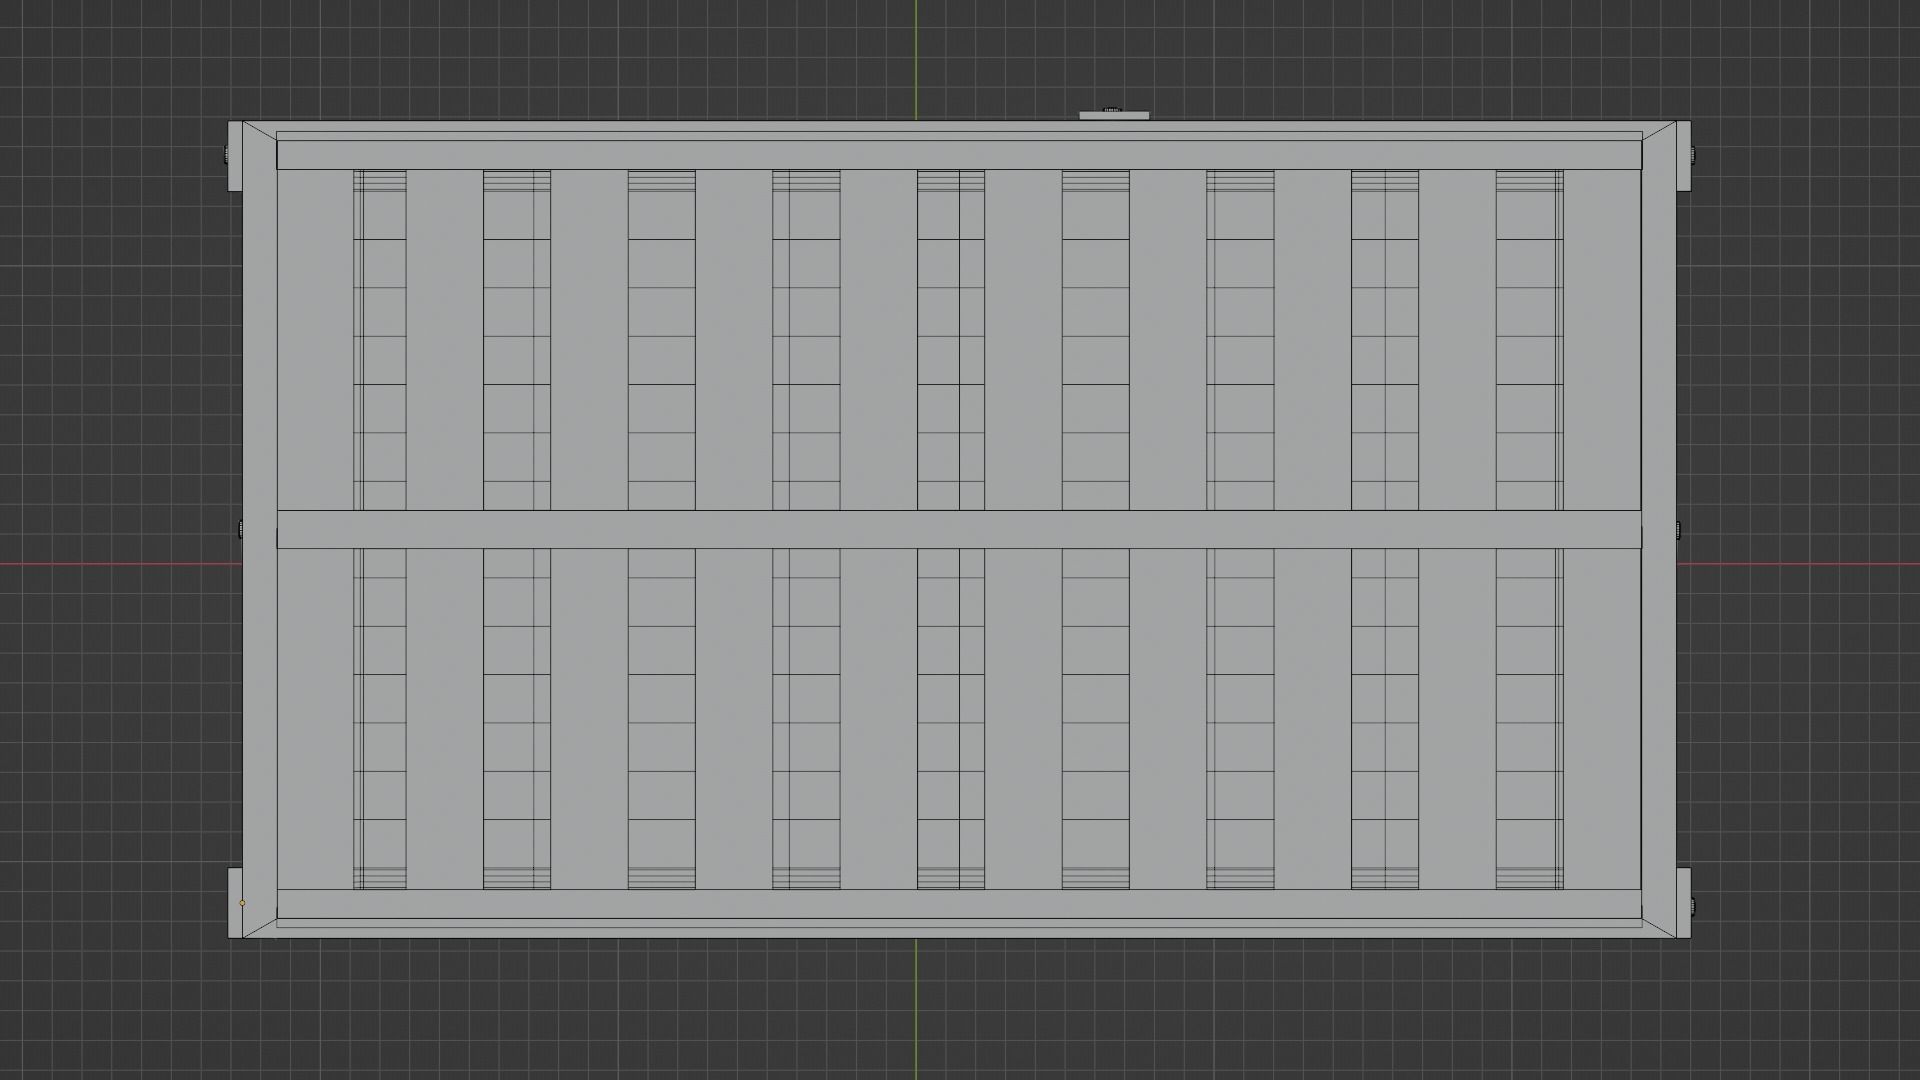Click the orange object origin dot
Screen dimensions: 1920x1080
click(x=242, y=903)
